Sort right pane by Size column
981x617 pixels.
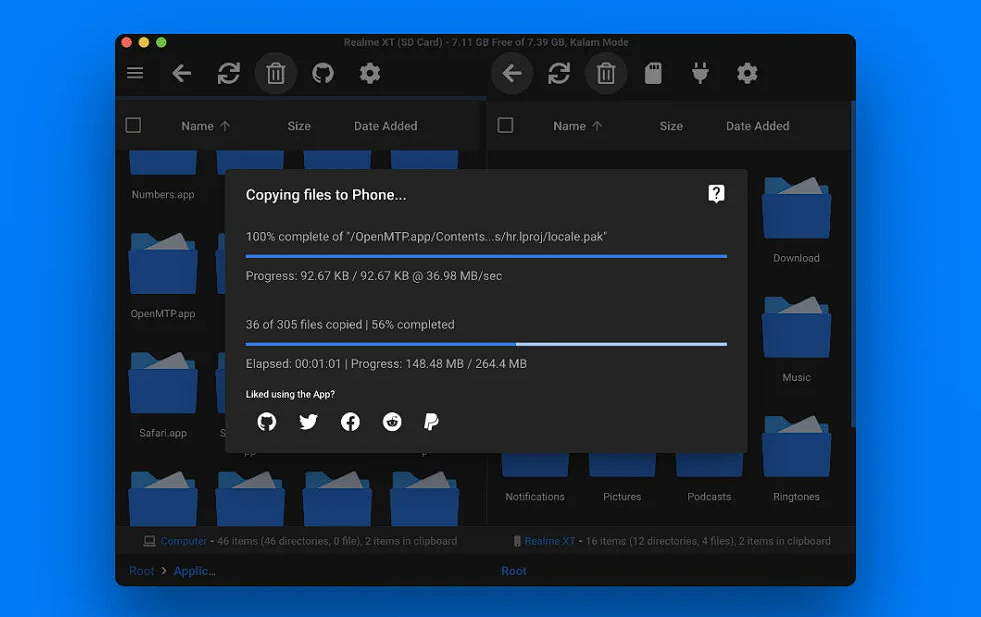pyautogui.click(x=671, y=126)
